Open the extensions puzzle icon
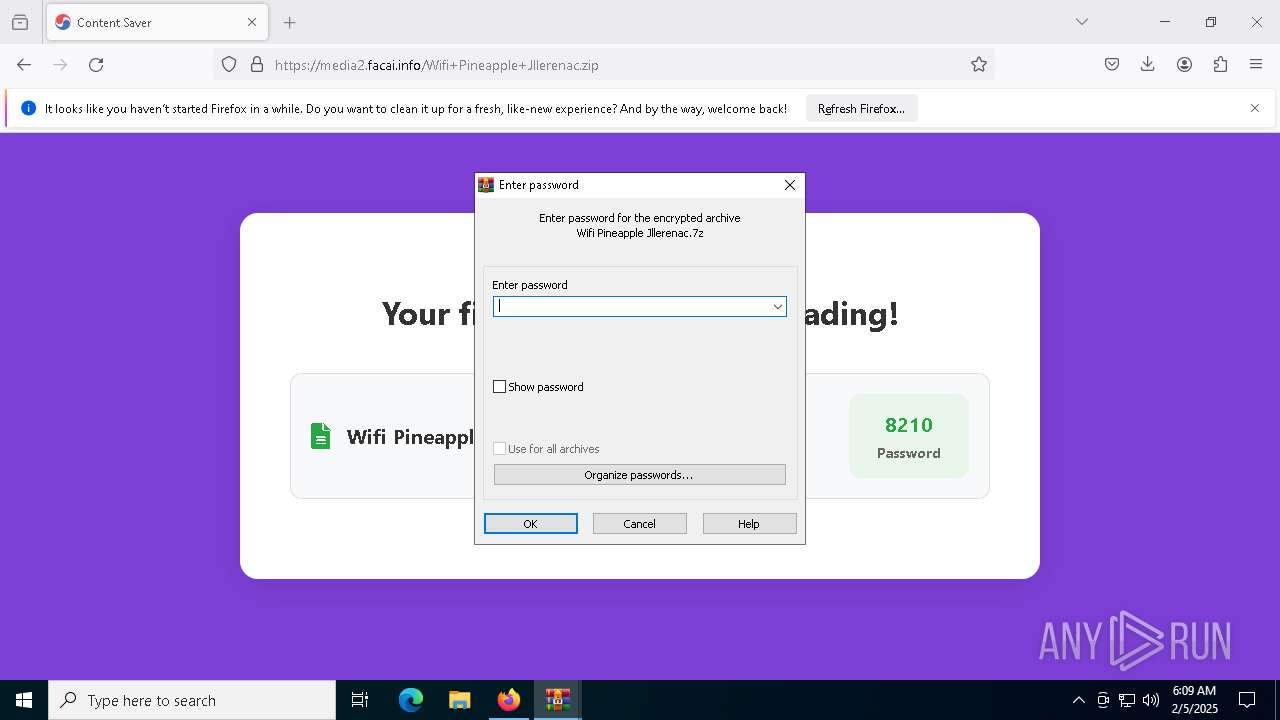The image size is (1280, 720). pyautogui.click(x=1220, y=65)
